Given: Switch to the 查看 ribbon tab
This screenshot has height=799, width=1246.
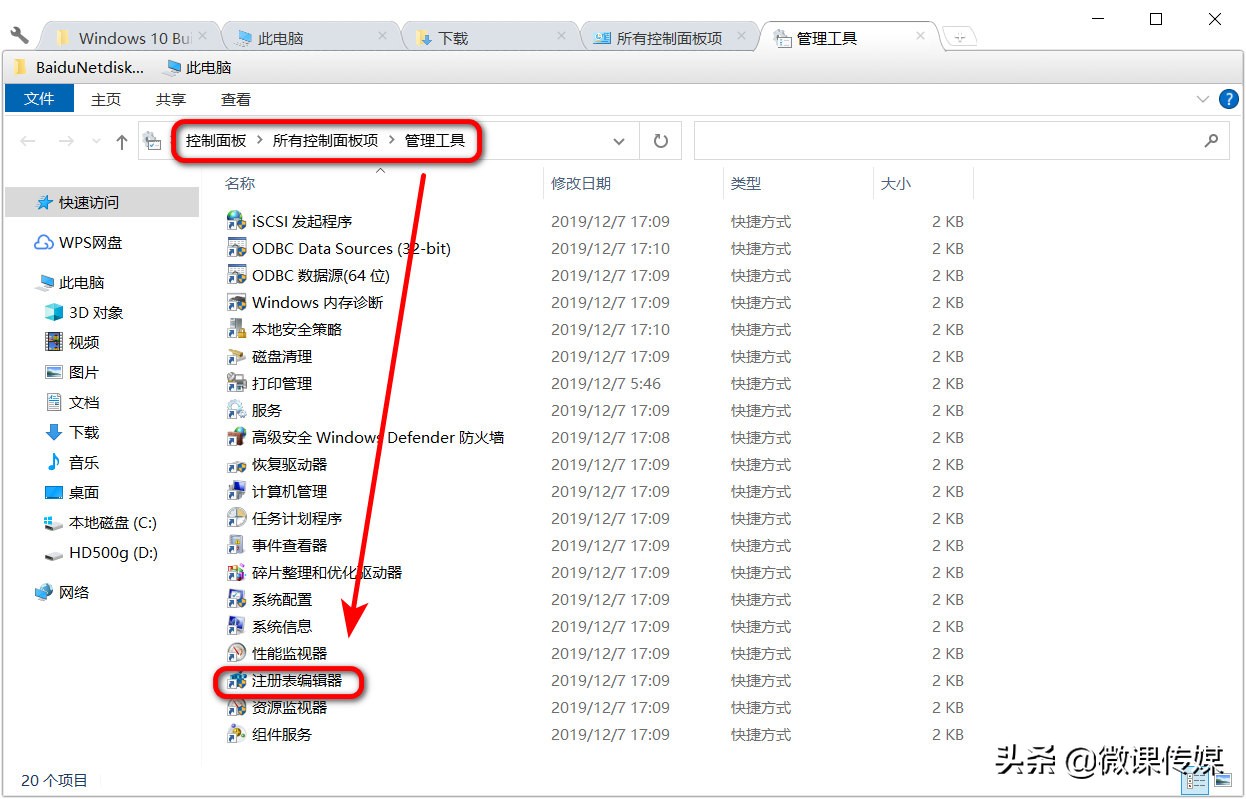Looking at the screenshot, I should (x=235, y=99).
